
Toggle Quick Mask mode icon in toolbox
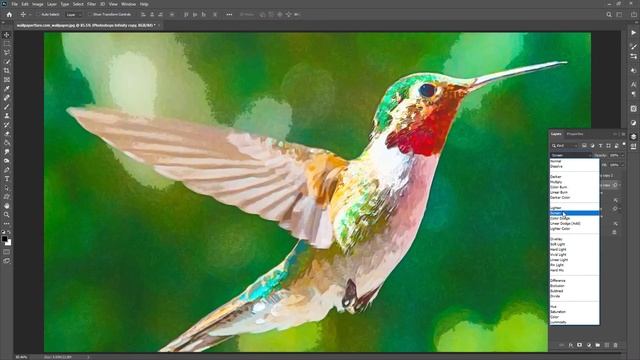click(x=7, y=252)
